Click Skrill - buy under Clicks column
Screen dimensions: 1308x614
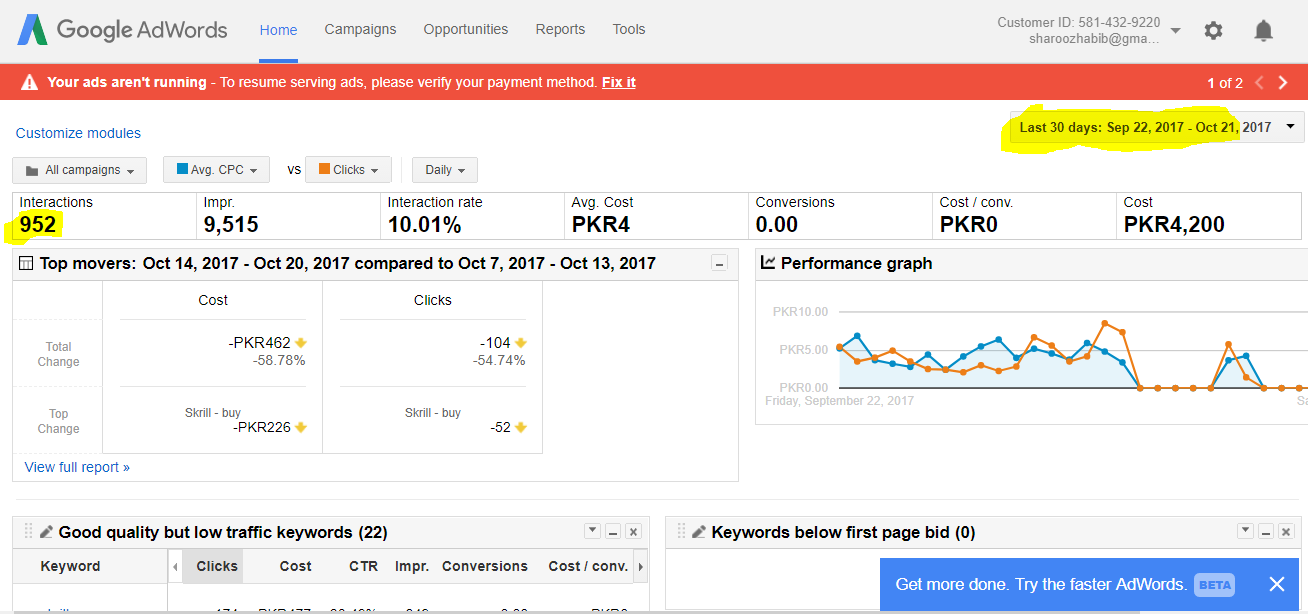click(433, 413)
